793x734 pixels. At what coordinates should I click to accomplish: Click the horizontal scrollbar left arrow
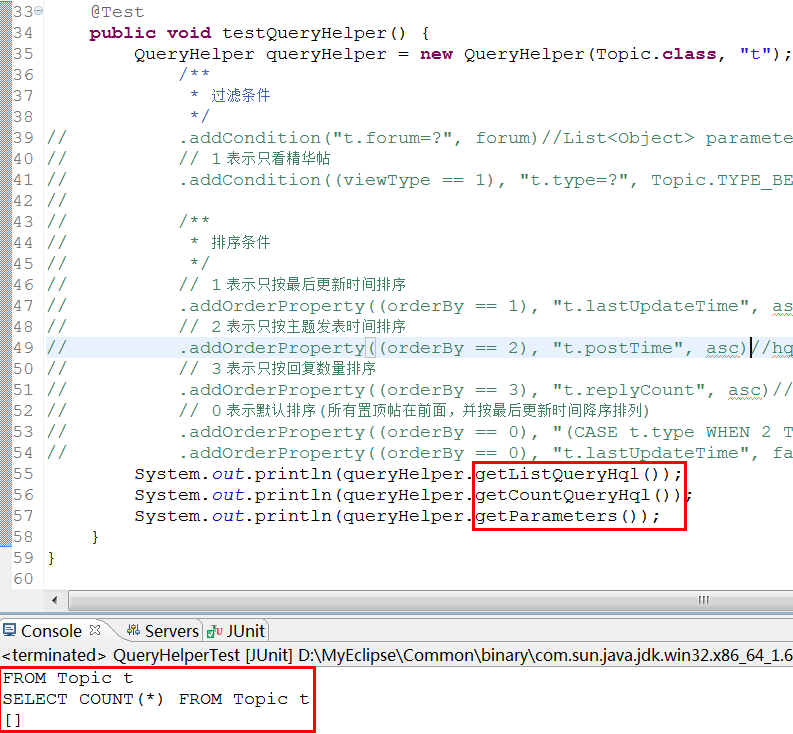tap(55, 600)
